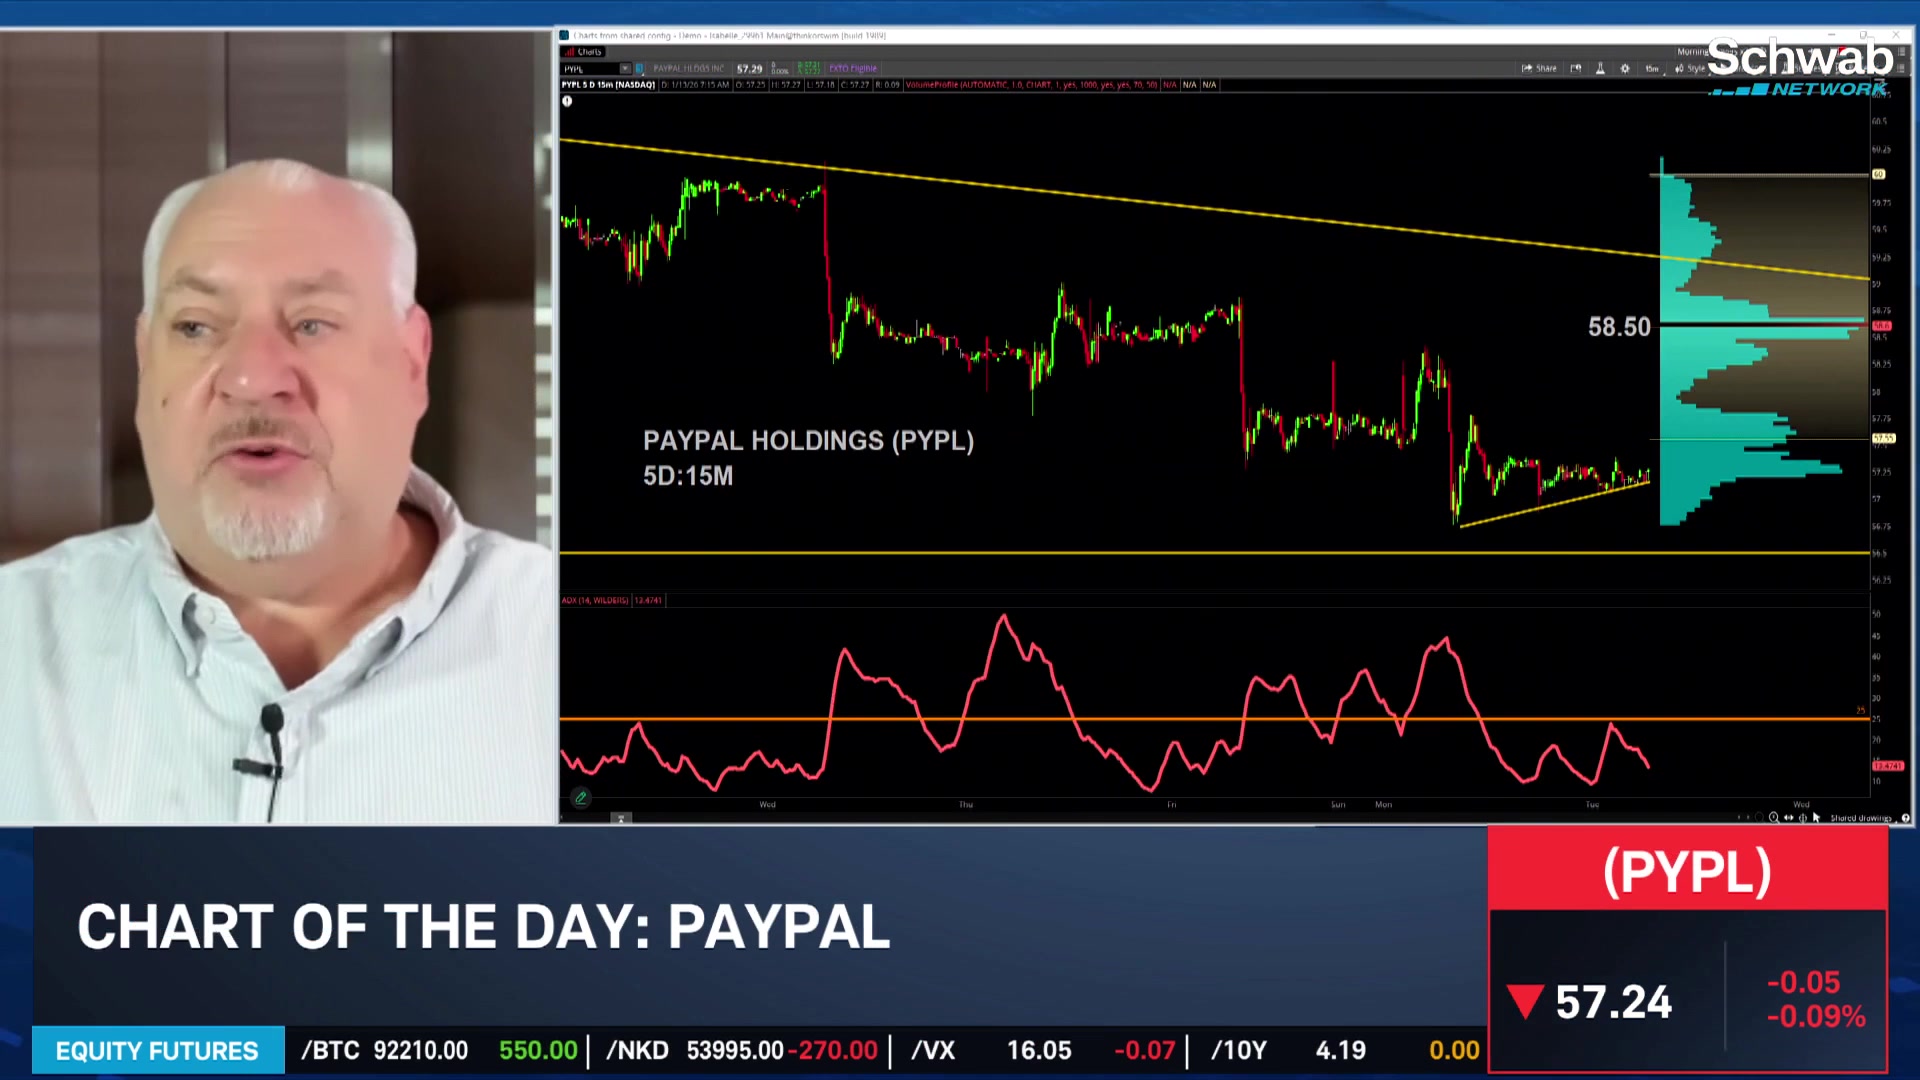Click the help question mark in the bottom corner

[x=1905, y=818]
